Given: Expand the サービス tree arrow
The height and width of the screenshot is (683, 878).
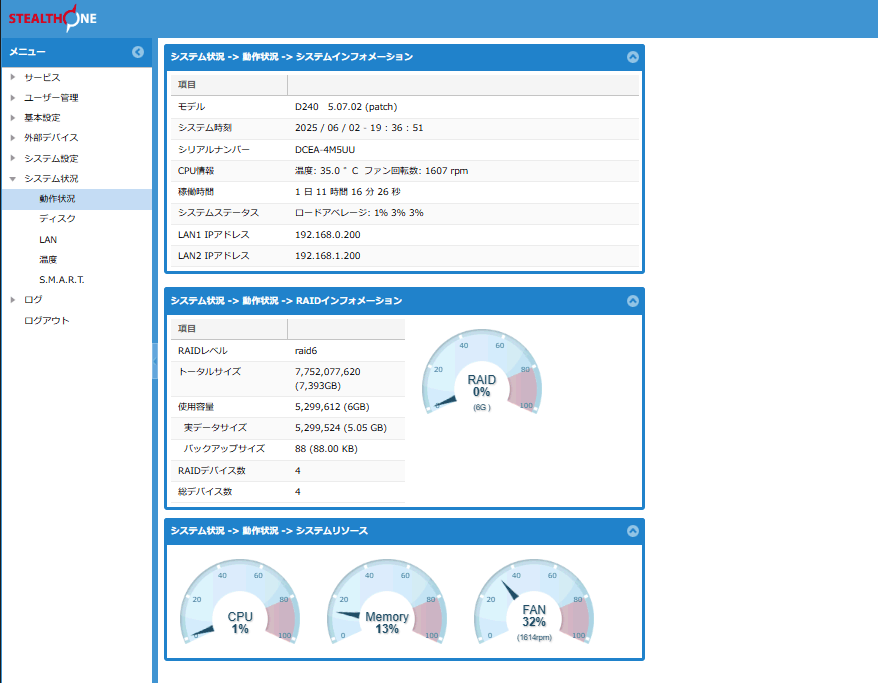Looking at the screenshot, I should coord(13,77).
